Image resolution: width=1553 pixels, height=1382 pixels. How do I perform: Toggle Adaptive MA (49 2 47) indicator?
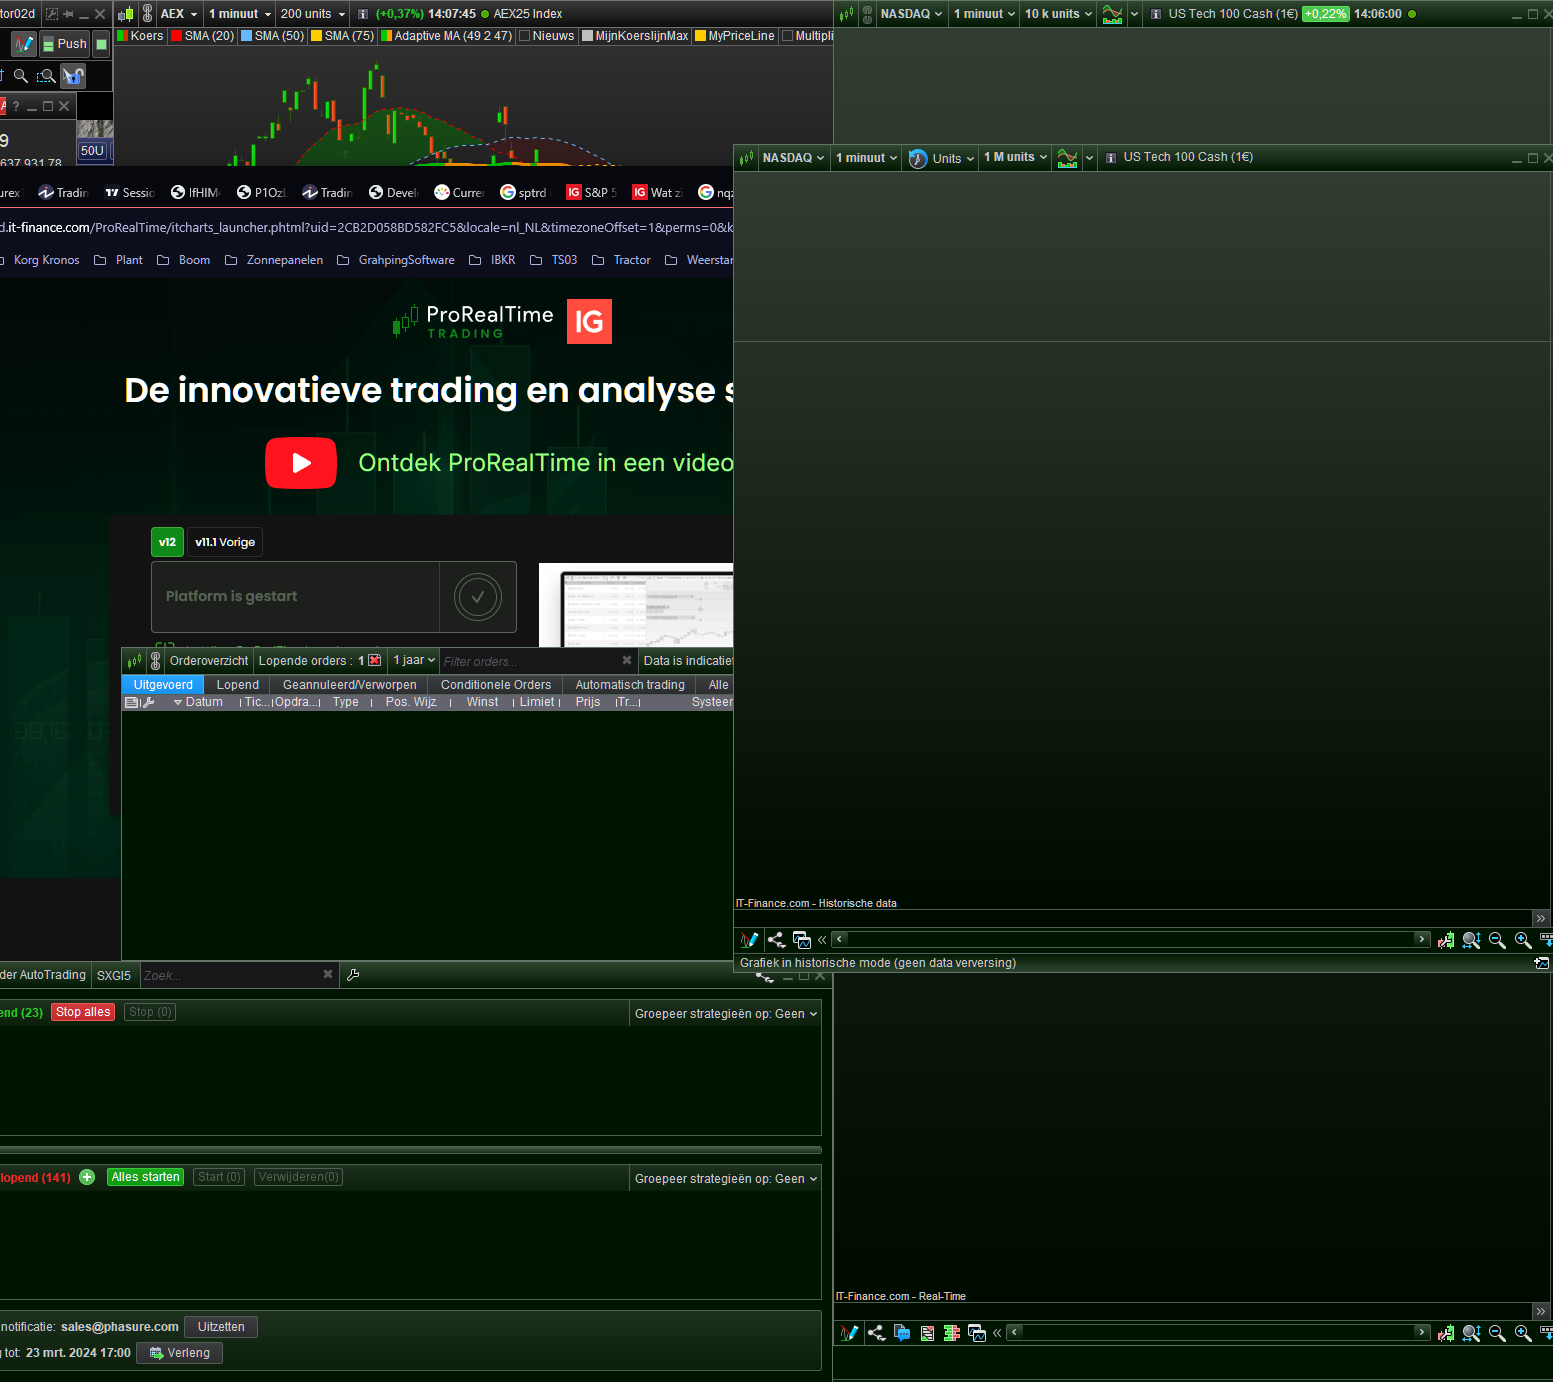pyautogui.click(x=447, y=36)
